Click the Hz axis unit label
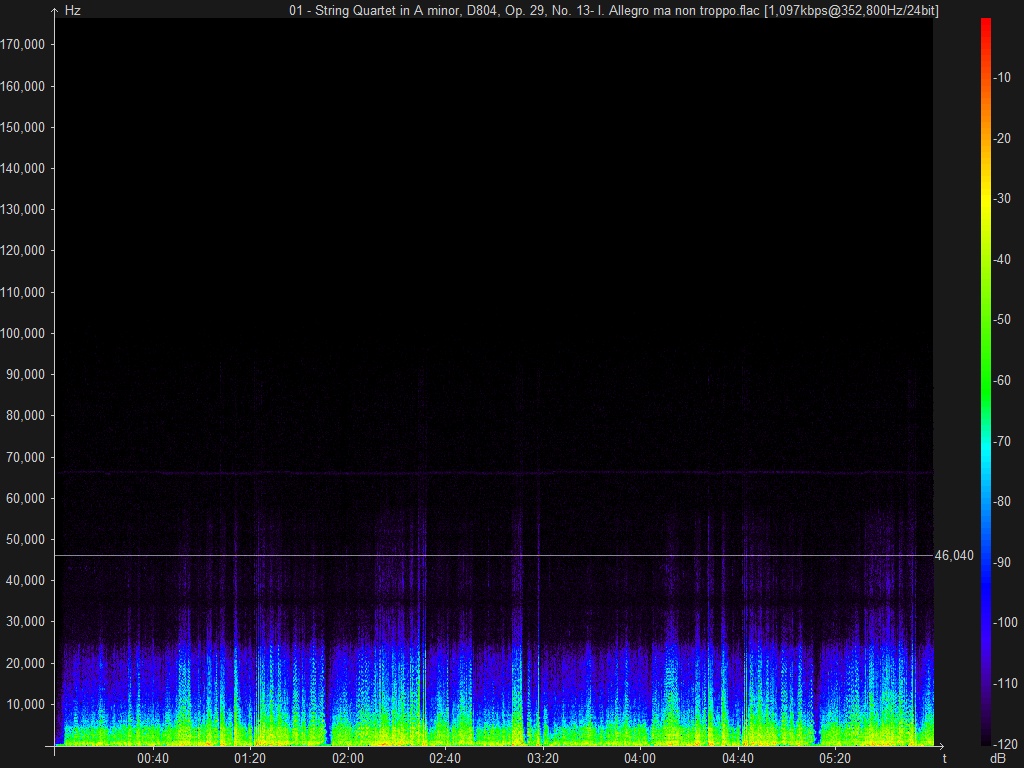The image size is (1024, 768). pos(72,11)
